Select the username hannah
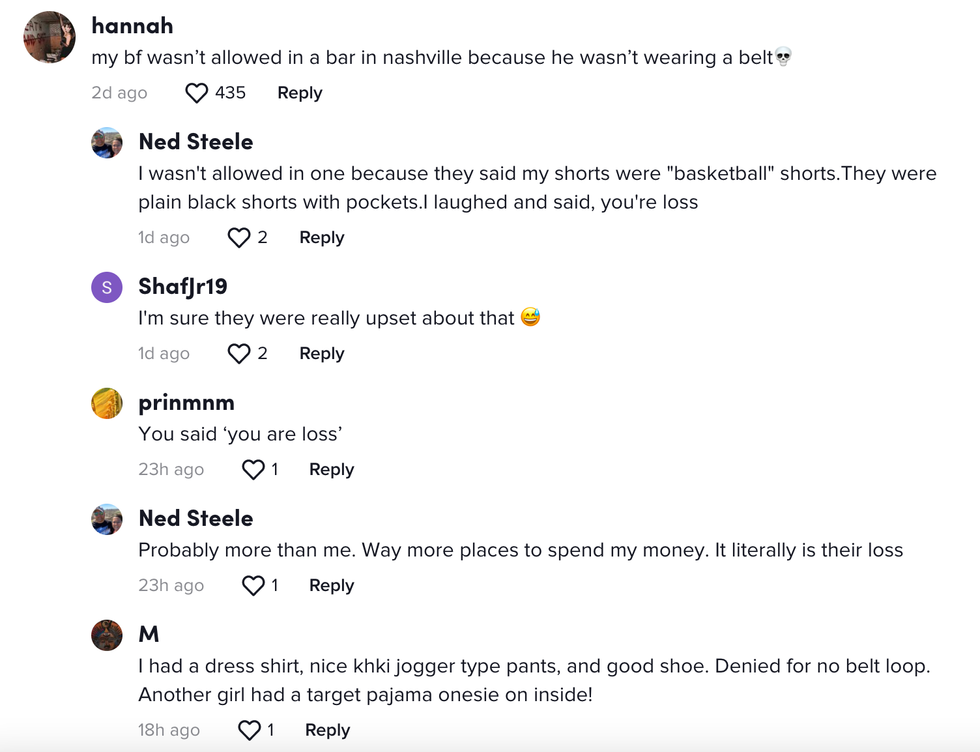This screenshot has height=752, width=980. tap(132, 25)
